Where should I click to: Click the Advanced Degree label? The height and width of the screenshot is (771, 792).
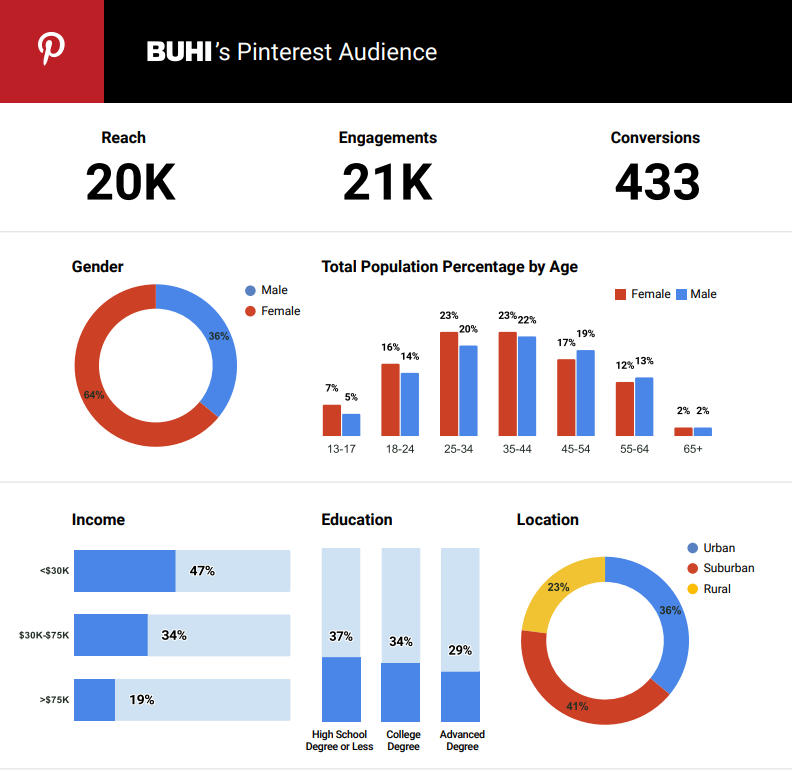(462, 741)
